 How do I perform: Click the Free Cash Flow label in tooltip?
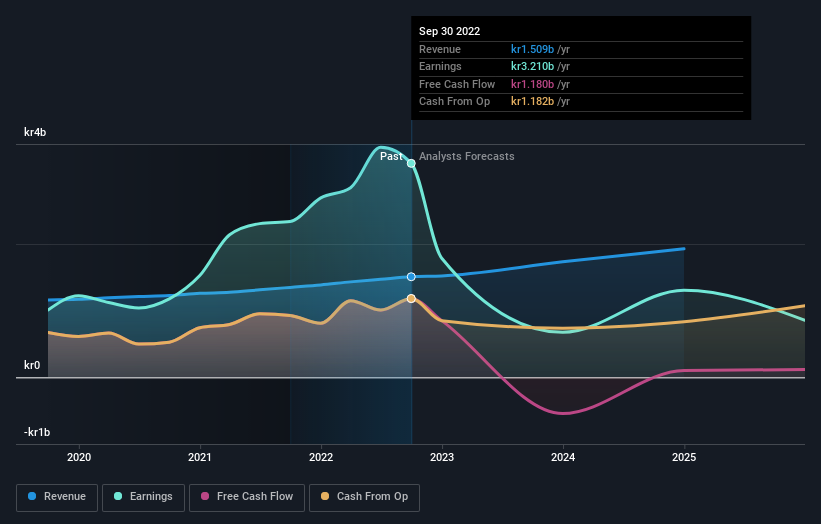(x=457, y=84)
